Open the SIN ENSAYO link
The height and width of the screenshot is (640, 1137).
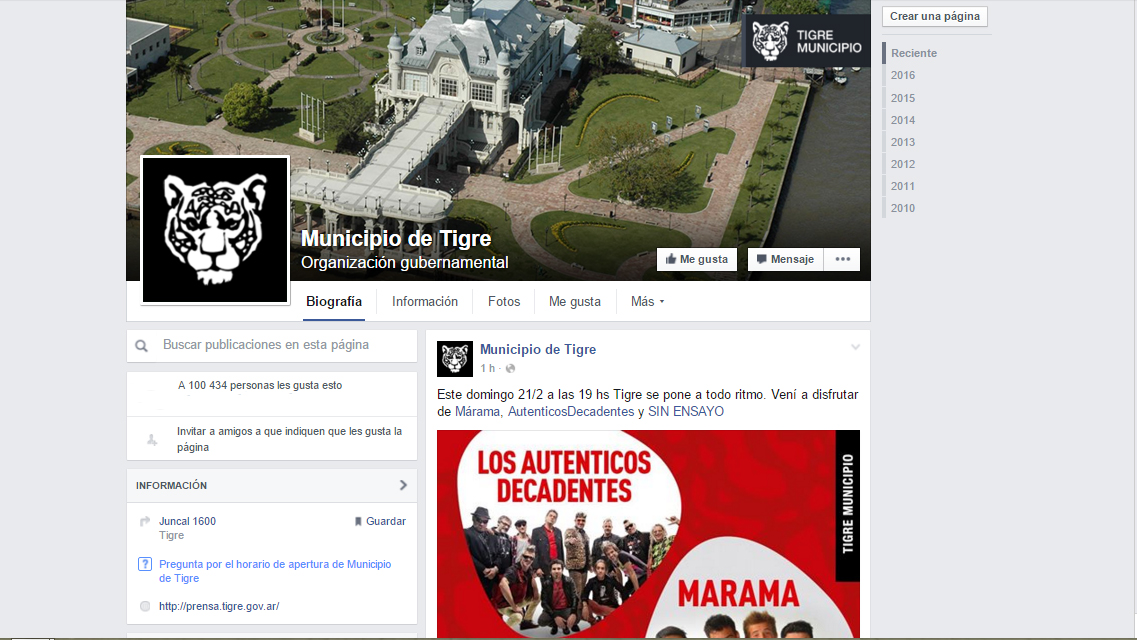point(685,412)
